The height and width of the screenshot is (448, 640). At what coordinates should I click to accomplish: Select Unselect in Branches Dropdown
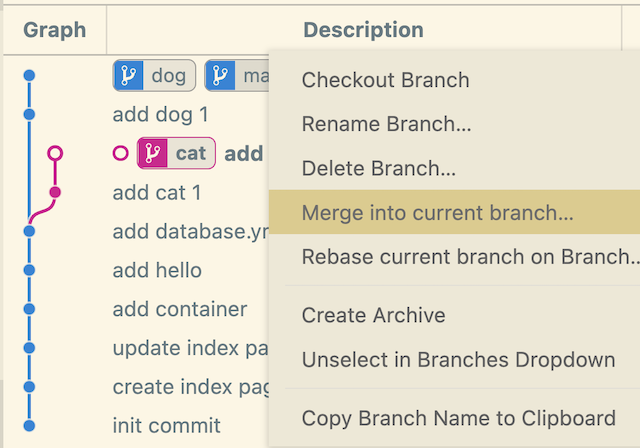tap(458, 360)
